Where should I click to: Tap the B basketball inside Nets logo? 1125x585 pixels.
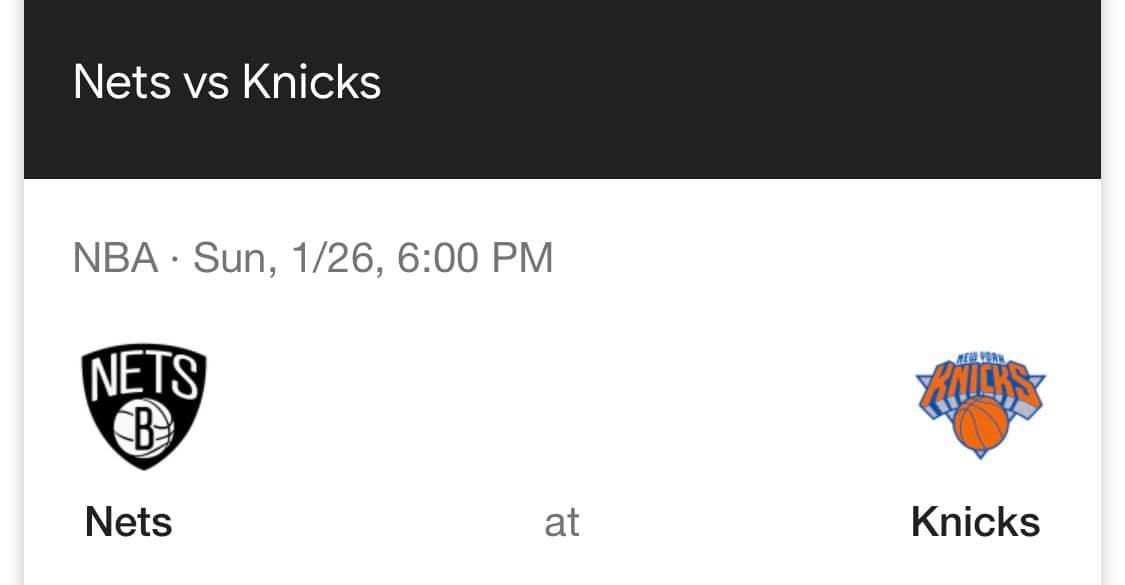[143, 429]
